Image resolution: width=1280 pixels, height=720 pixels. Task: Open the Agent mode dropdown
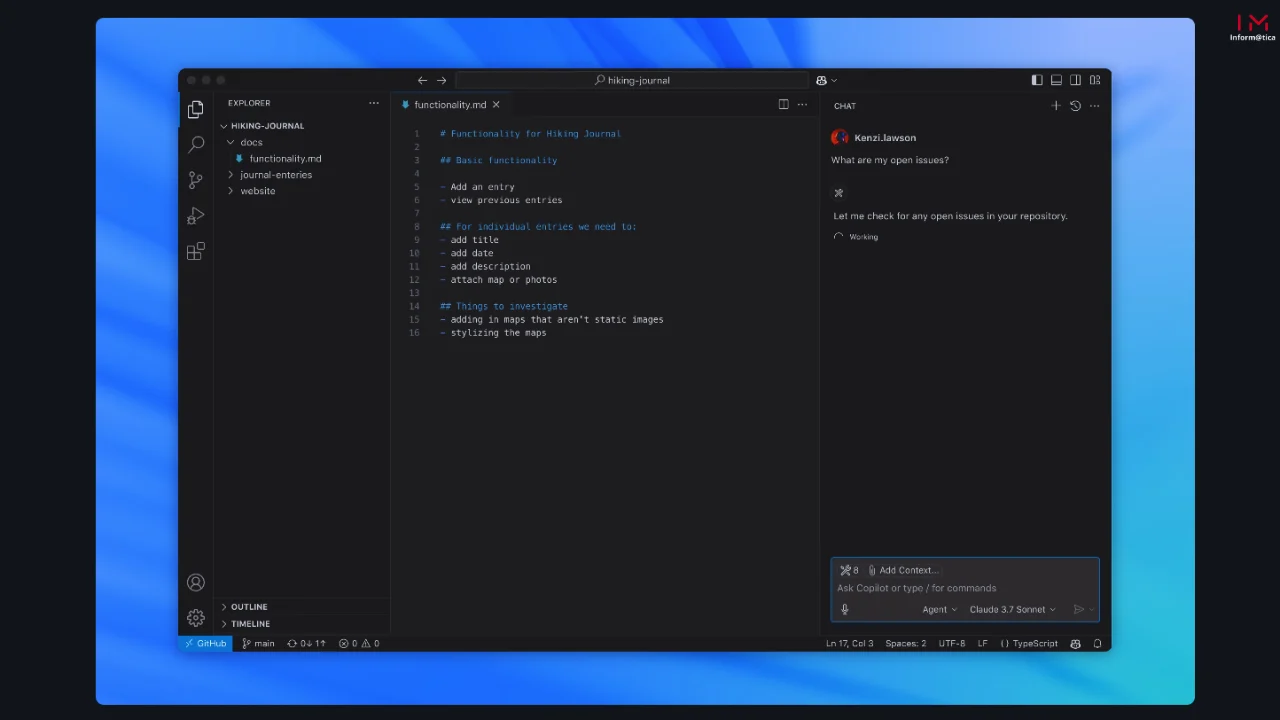pos(939,609)
